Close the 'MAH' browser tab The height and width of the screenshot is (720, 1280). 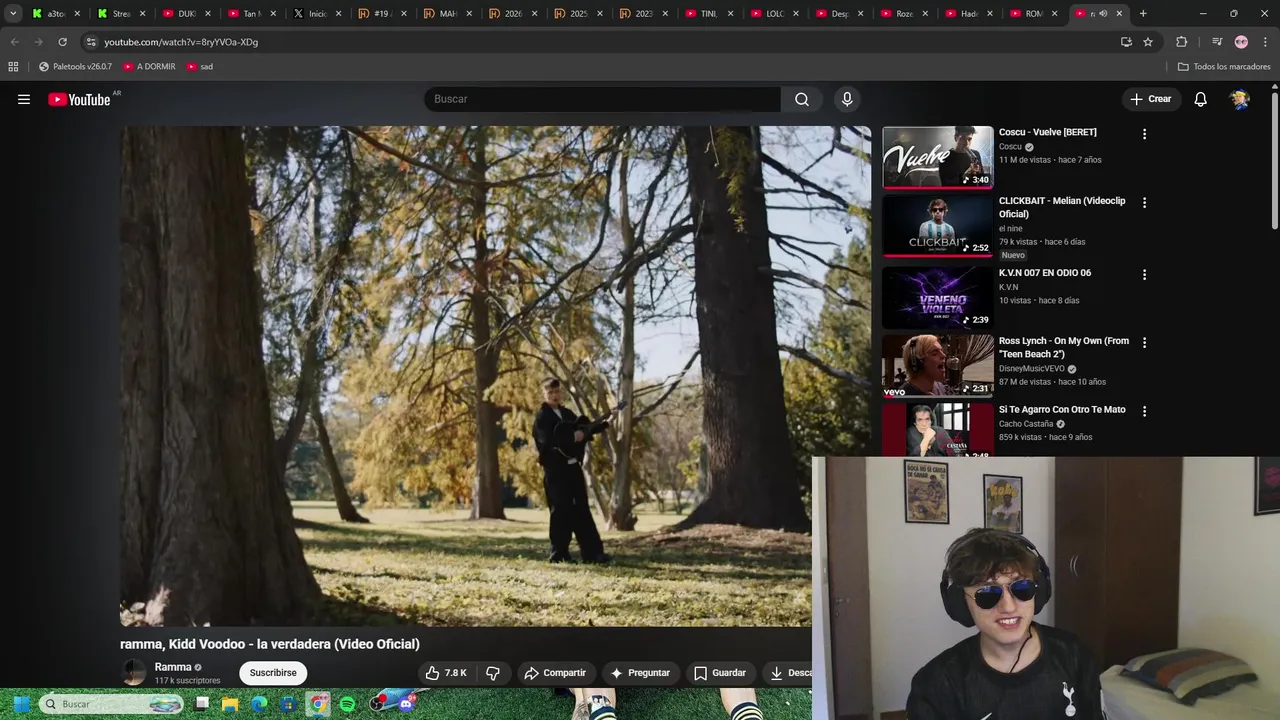(x=468, y=14)
